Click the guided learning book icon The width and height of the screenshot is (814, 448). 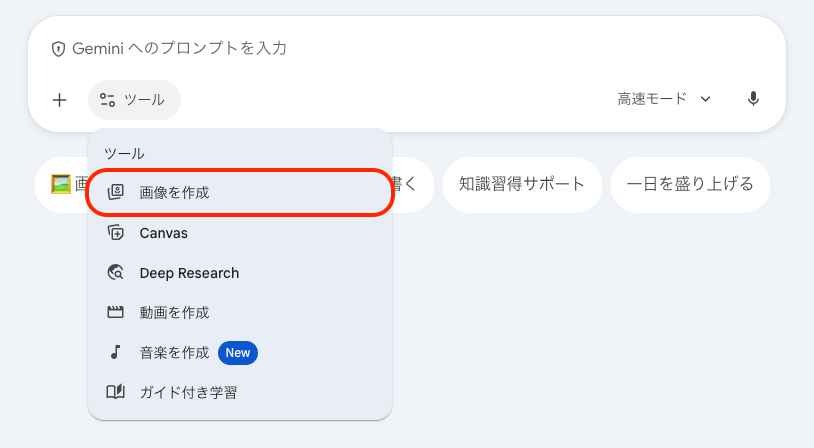(116, 392)
